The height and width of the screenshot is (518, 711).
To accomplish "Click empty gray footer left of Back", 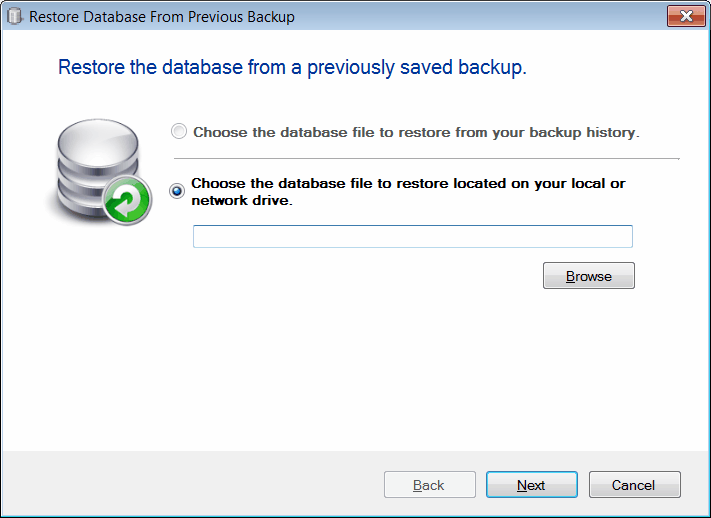I will point(190,485).
